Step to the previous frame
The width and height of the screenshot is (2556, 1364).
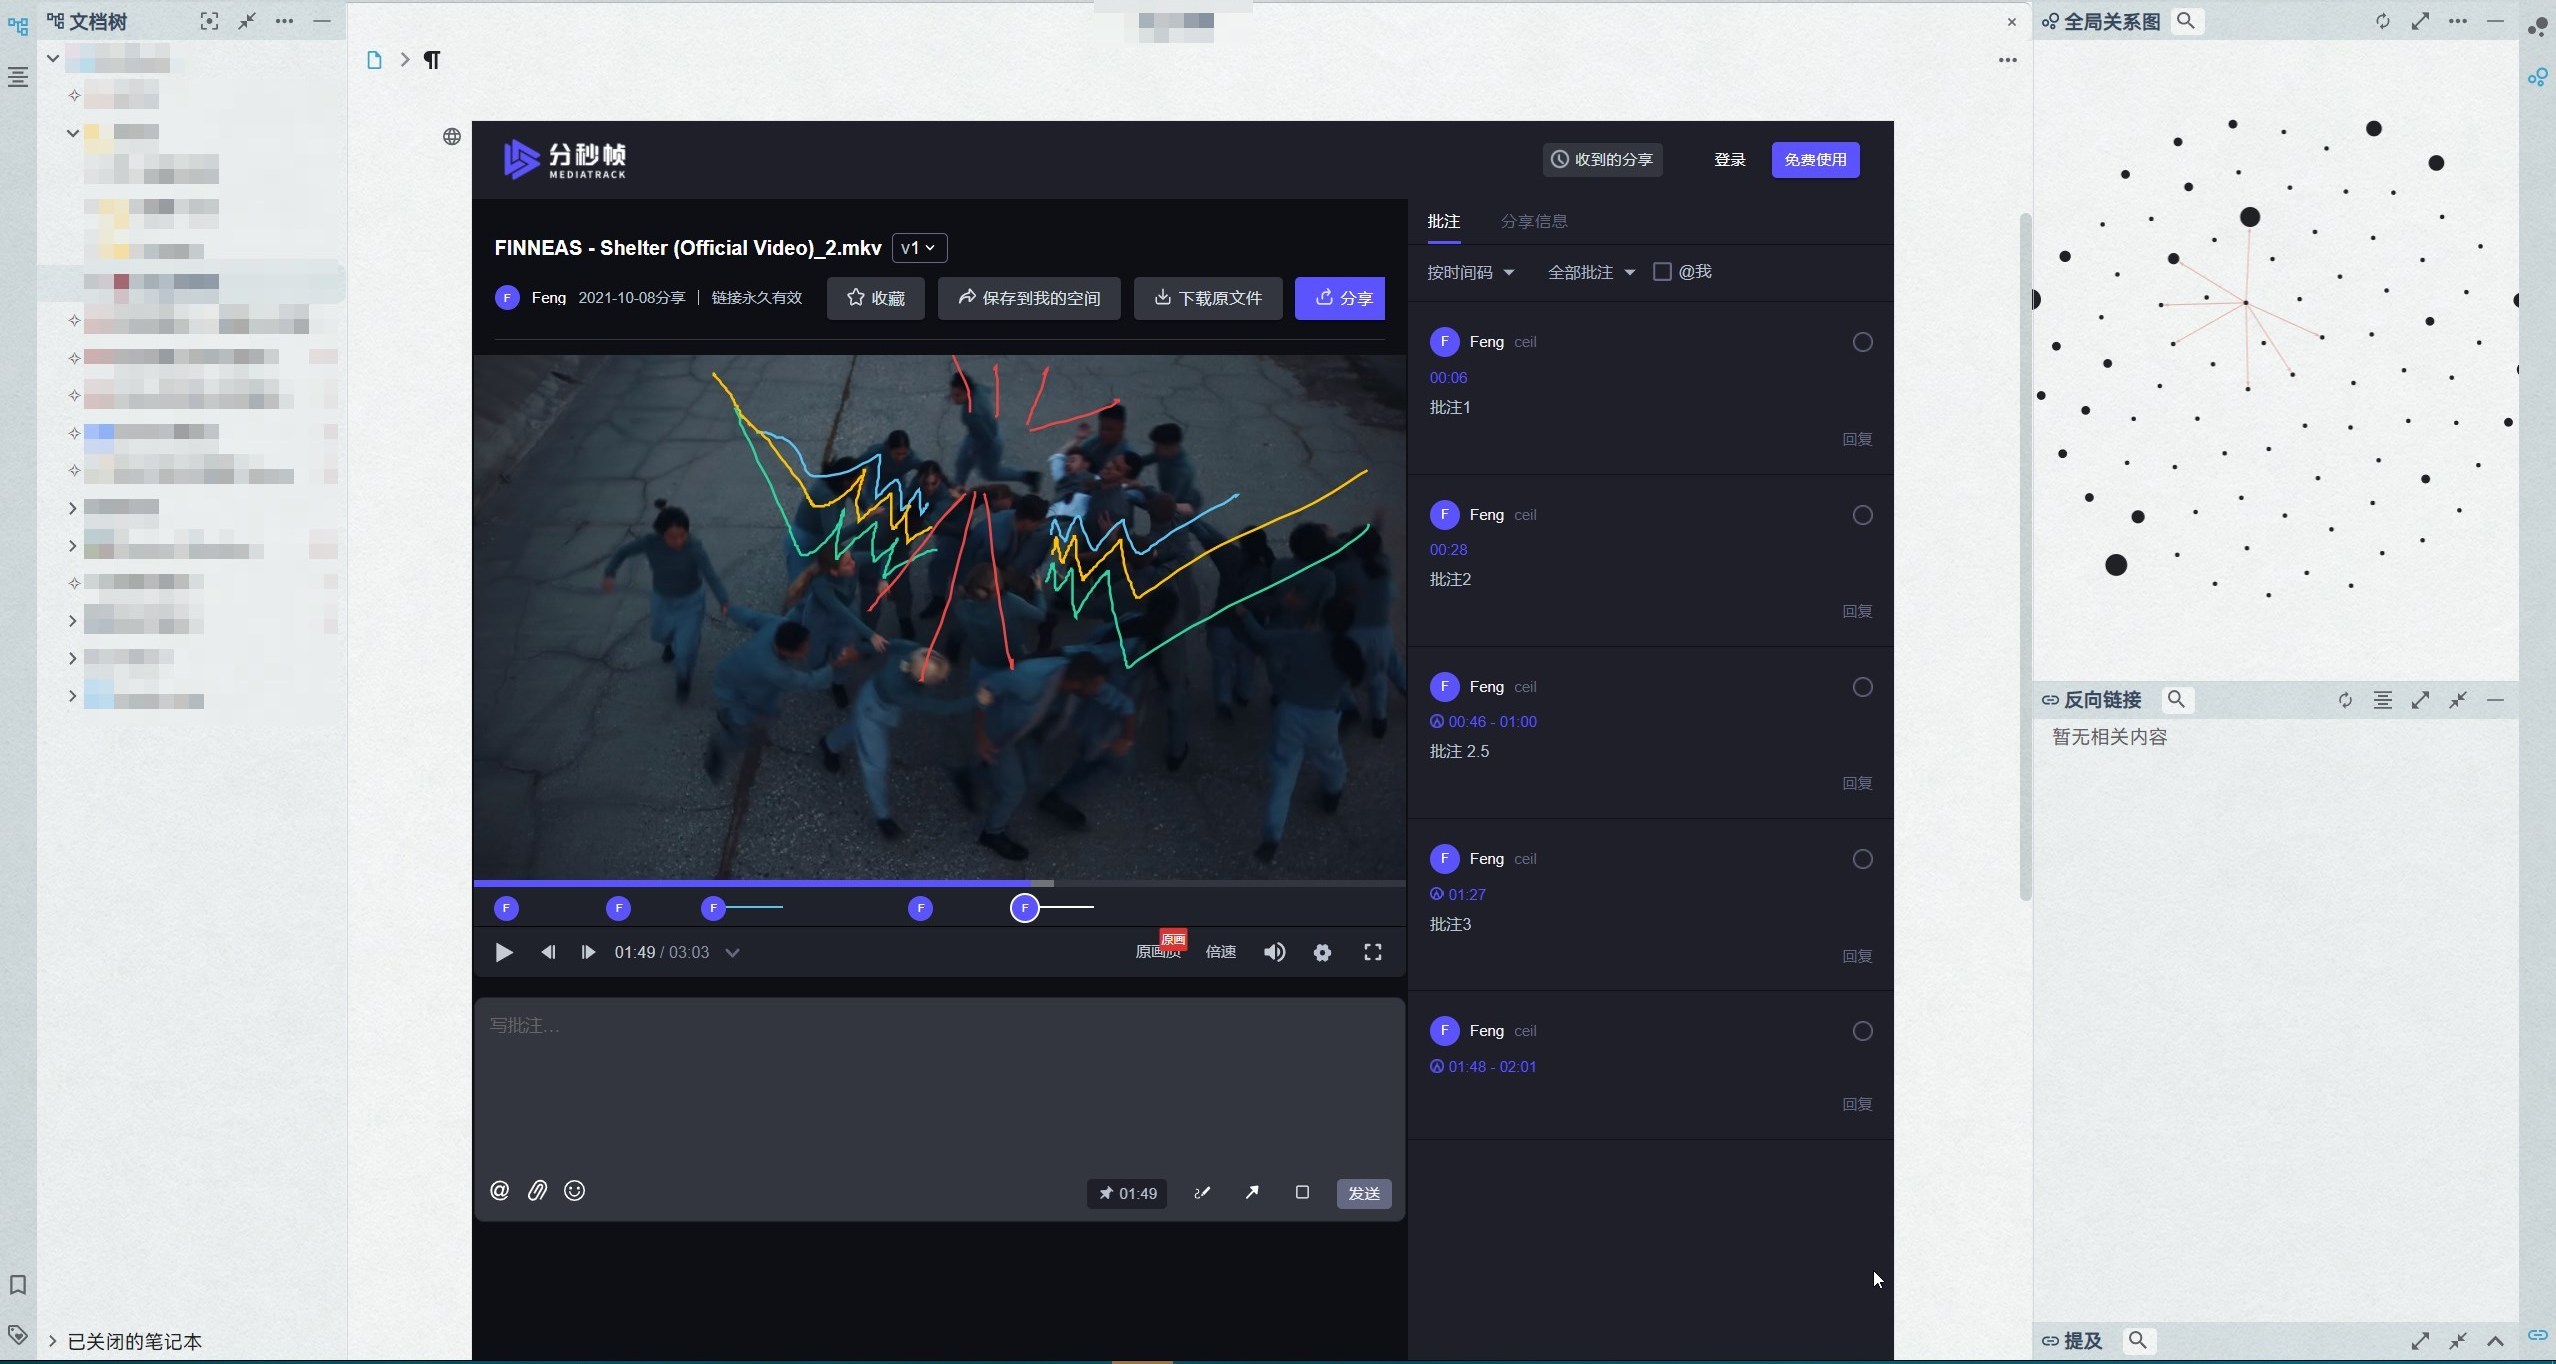[548, 952]
